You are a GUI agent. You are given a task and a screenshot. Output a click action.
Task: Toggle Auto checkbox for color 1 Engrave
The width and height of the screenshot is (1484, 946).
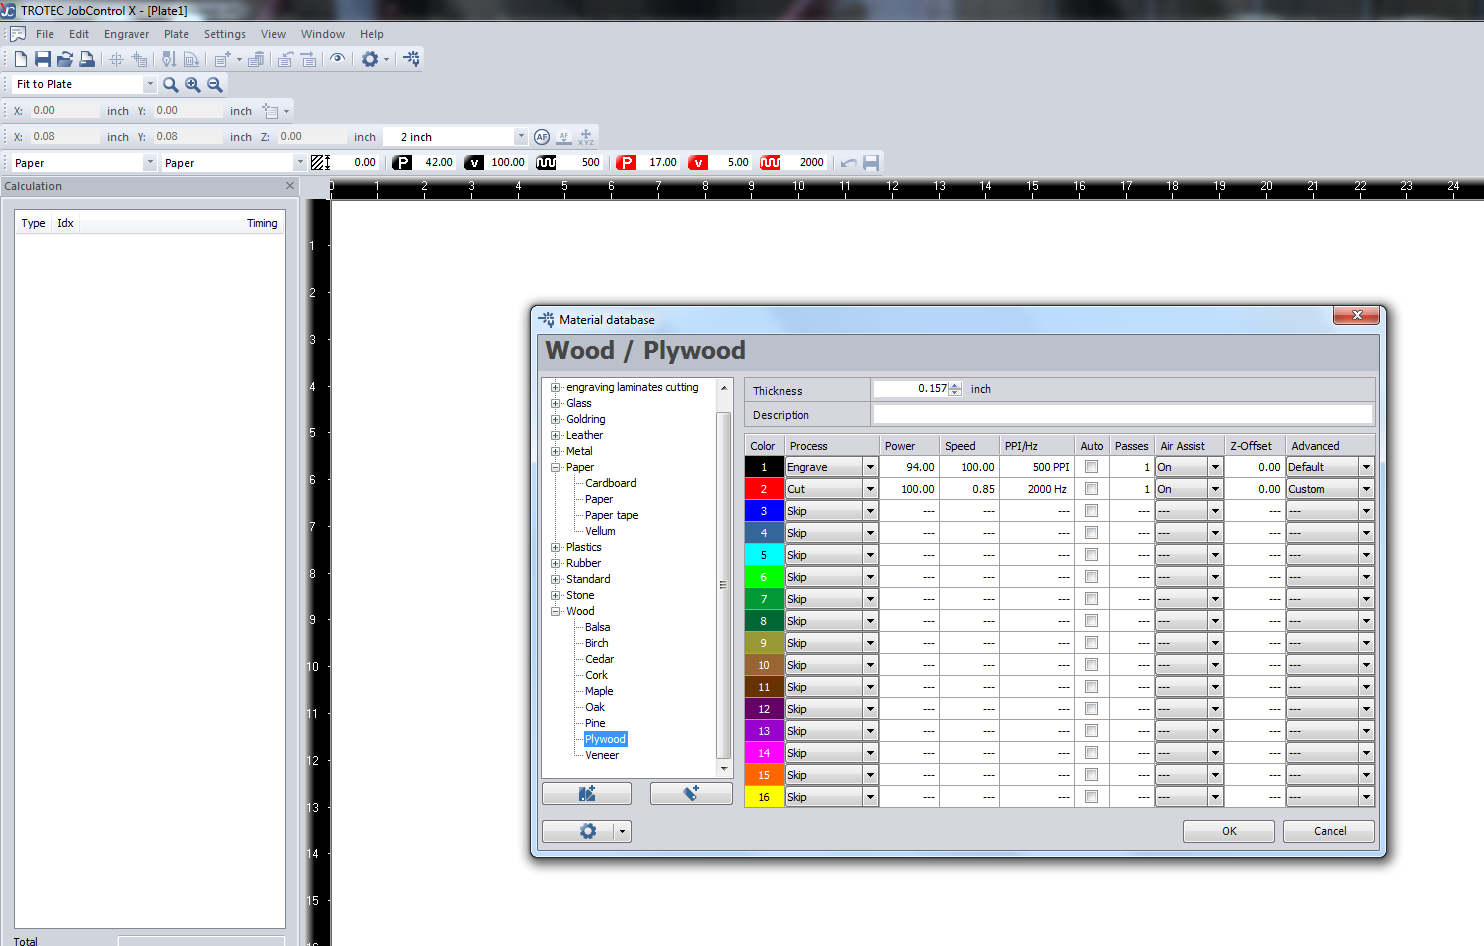point(1091,467)
